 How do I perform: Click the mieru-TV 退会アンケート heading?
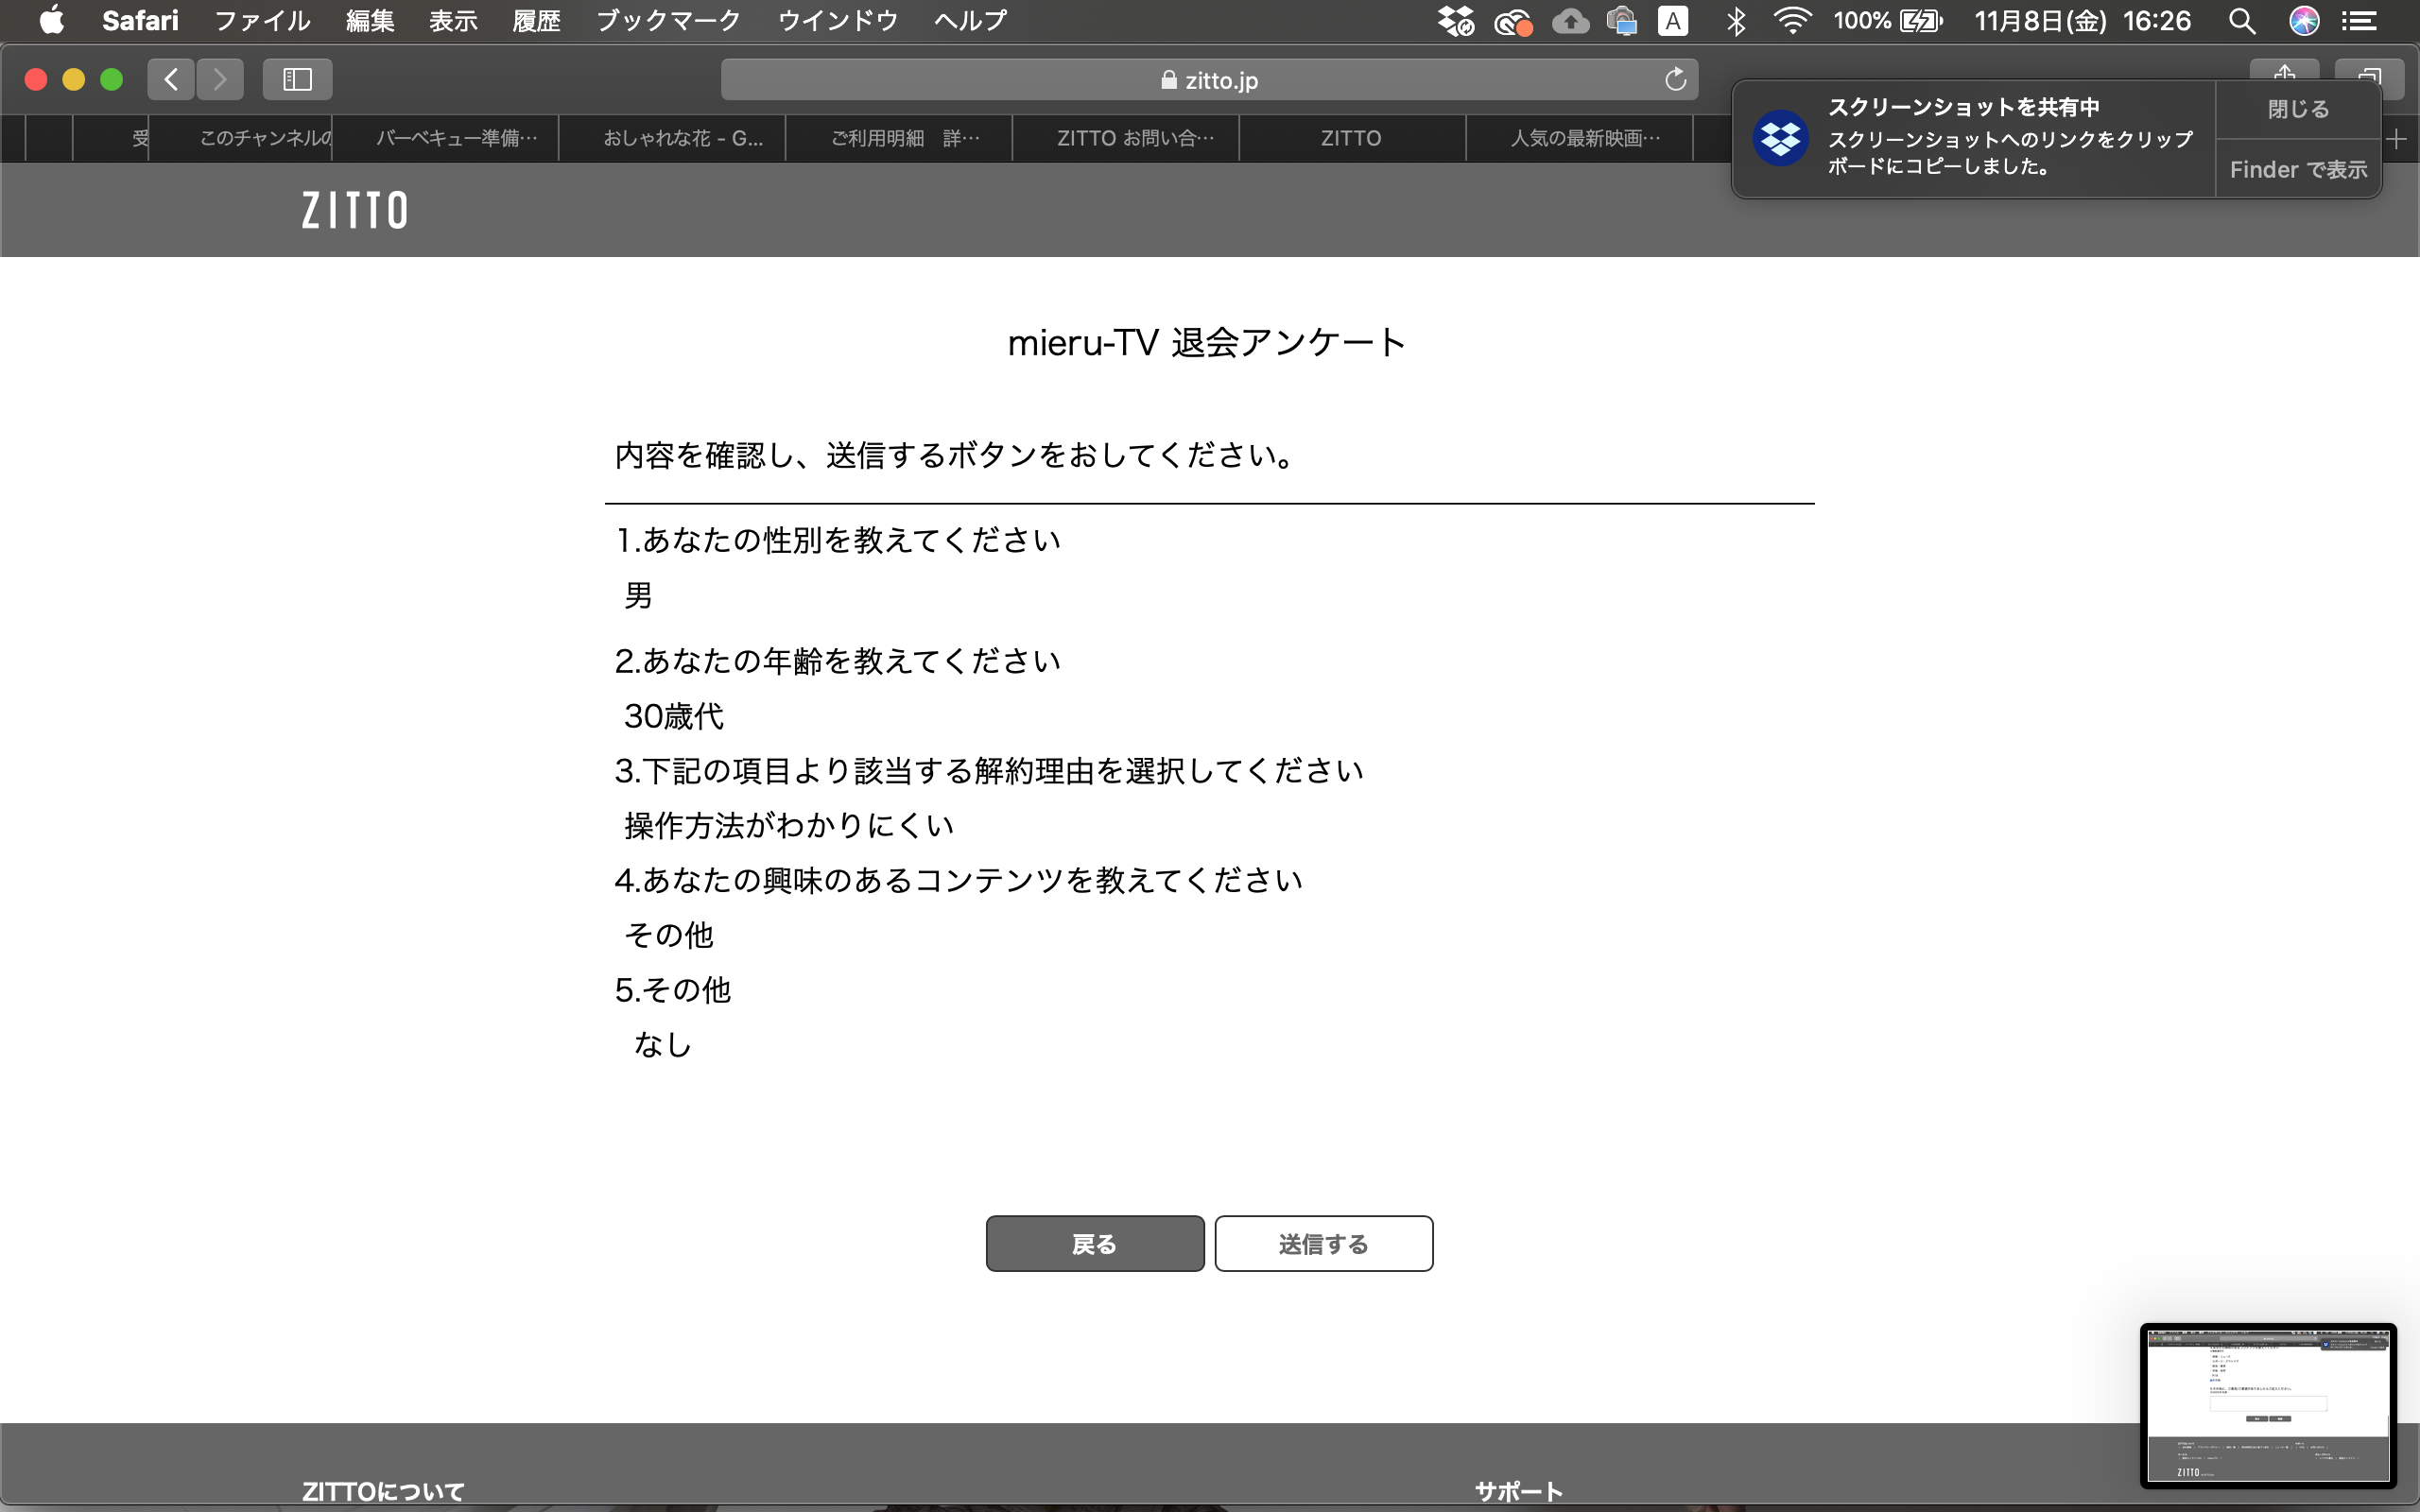pyautogui.click(x=1207, y=343)
